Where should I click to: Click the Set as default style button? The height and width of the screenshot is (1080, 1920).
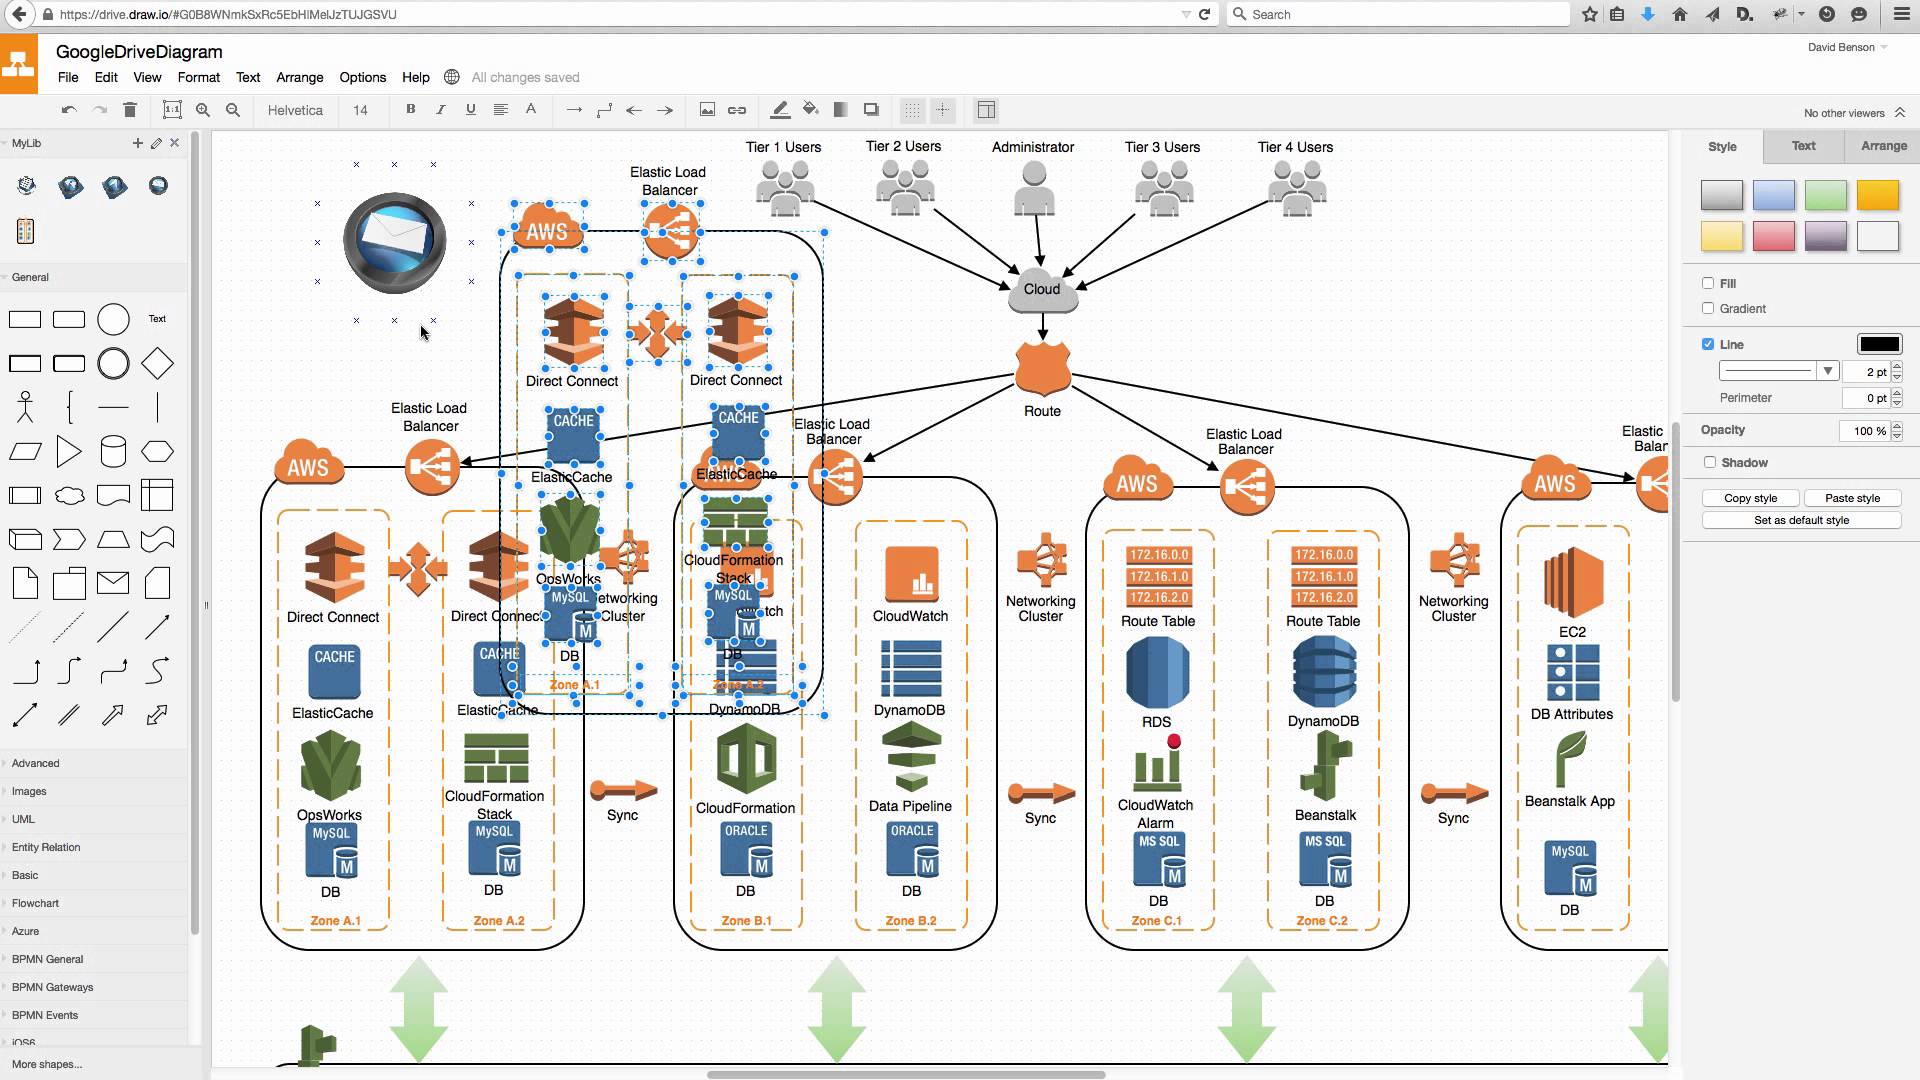pos(1801,520)
